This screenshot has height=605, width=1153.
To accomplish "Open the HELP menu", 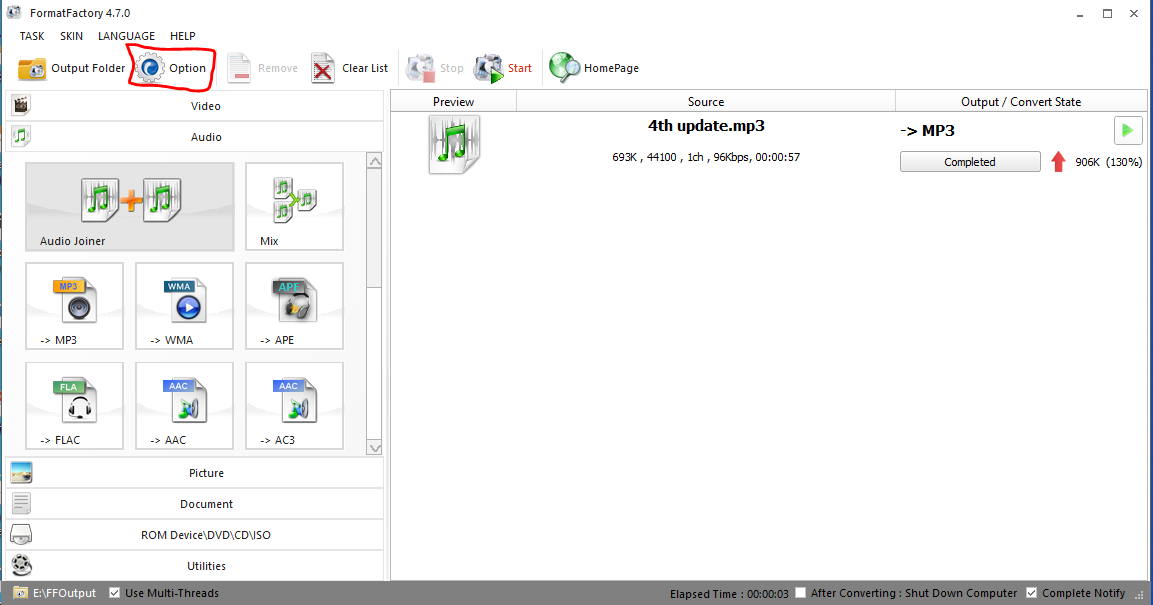I will pyautogui.click(x=182, y=36).
